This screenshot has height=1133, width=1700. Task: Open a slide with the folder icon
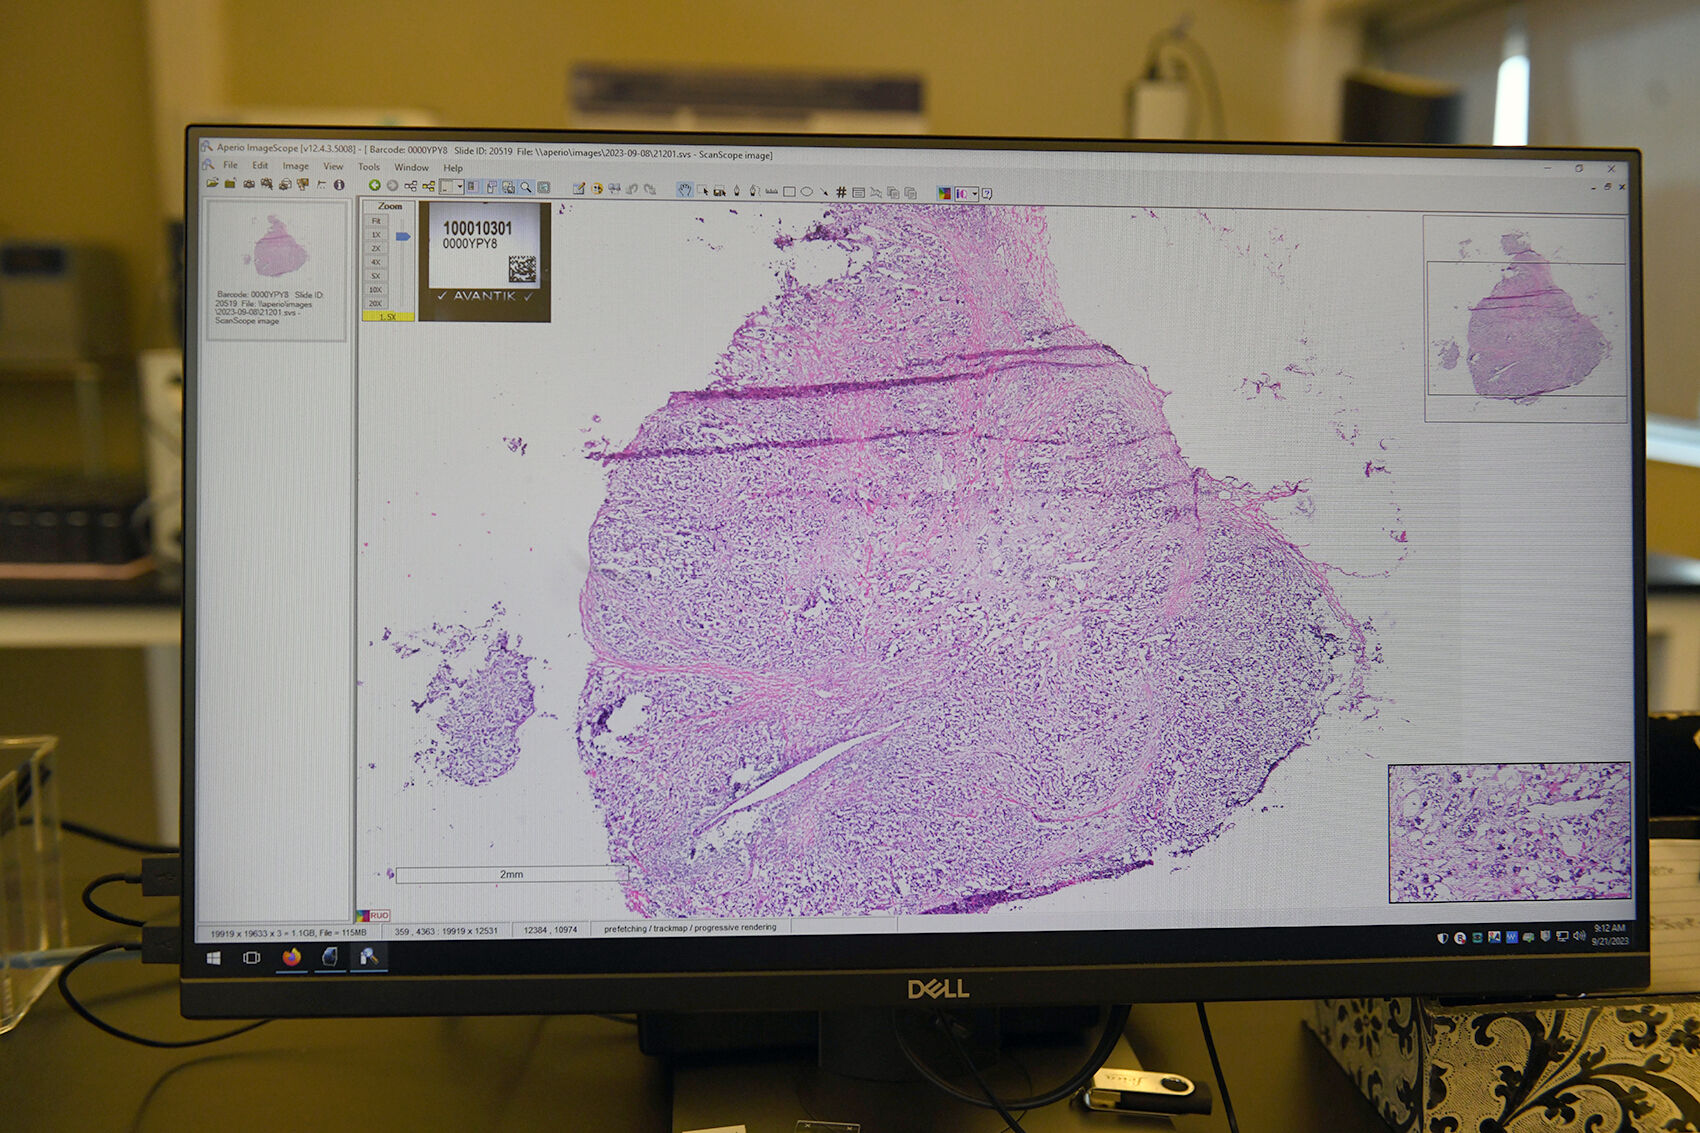[214, 183]
